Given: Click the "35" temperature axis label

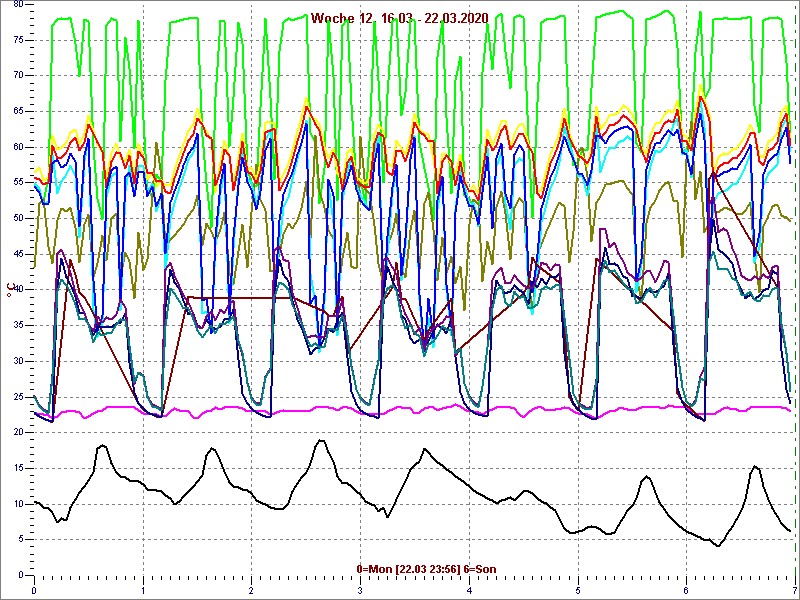Looking at the screenshot, I should (x=18, y=326).
